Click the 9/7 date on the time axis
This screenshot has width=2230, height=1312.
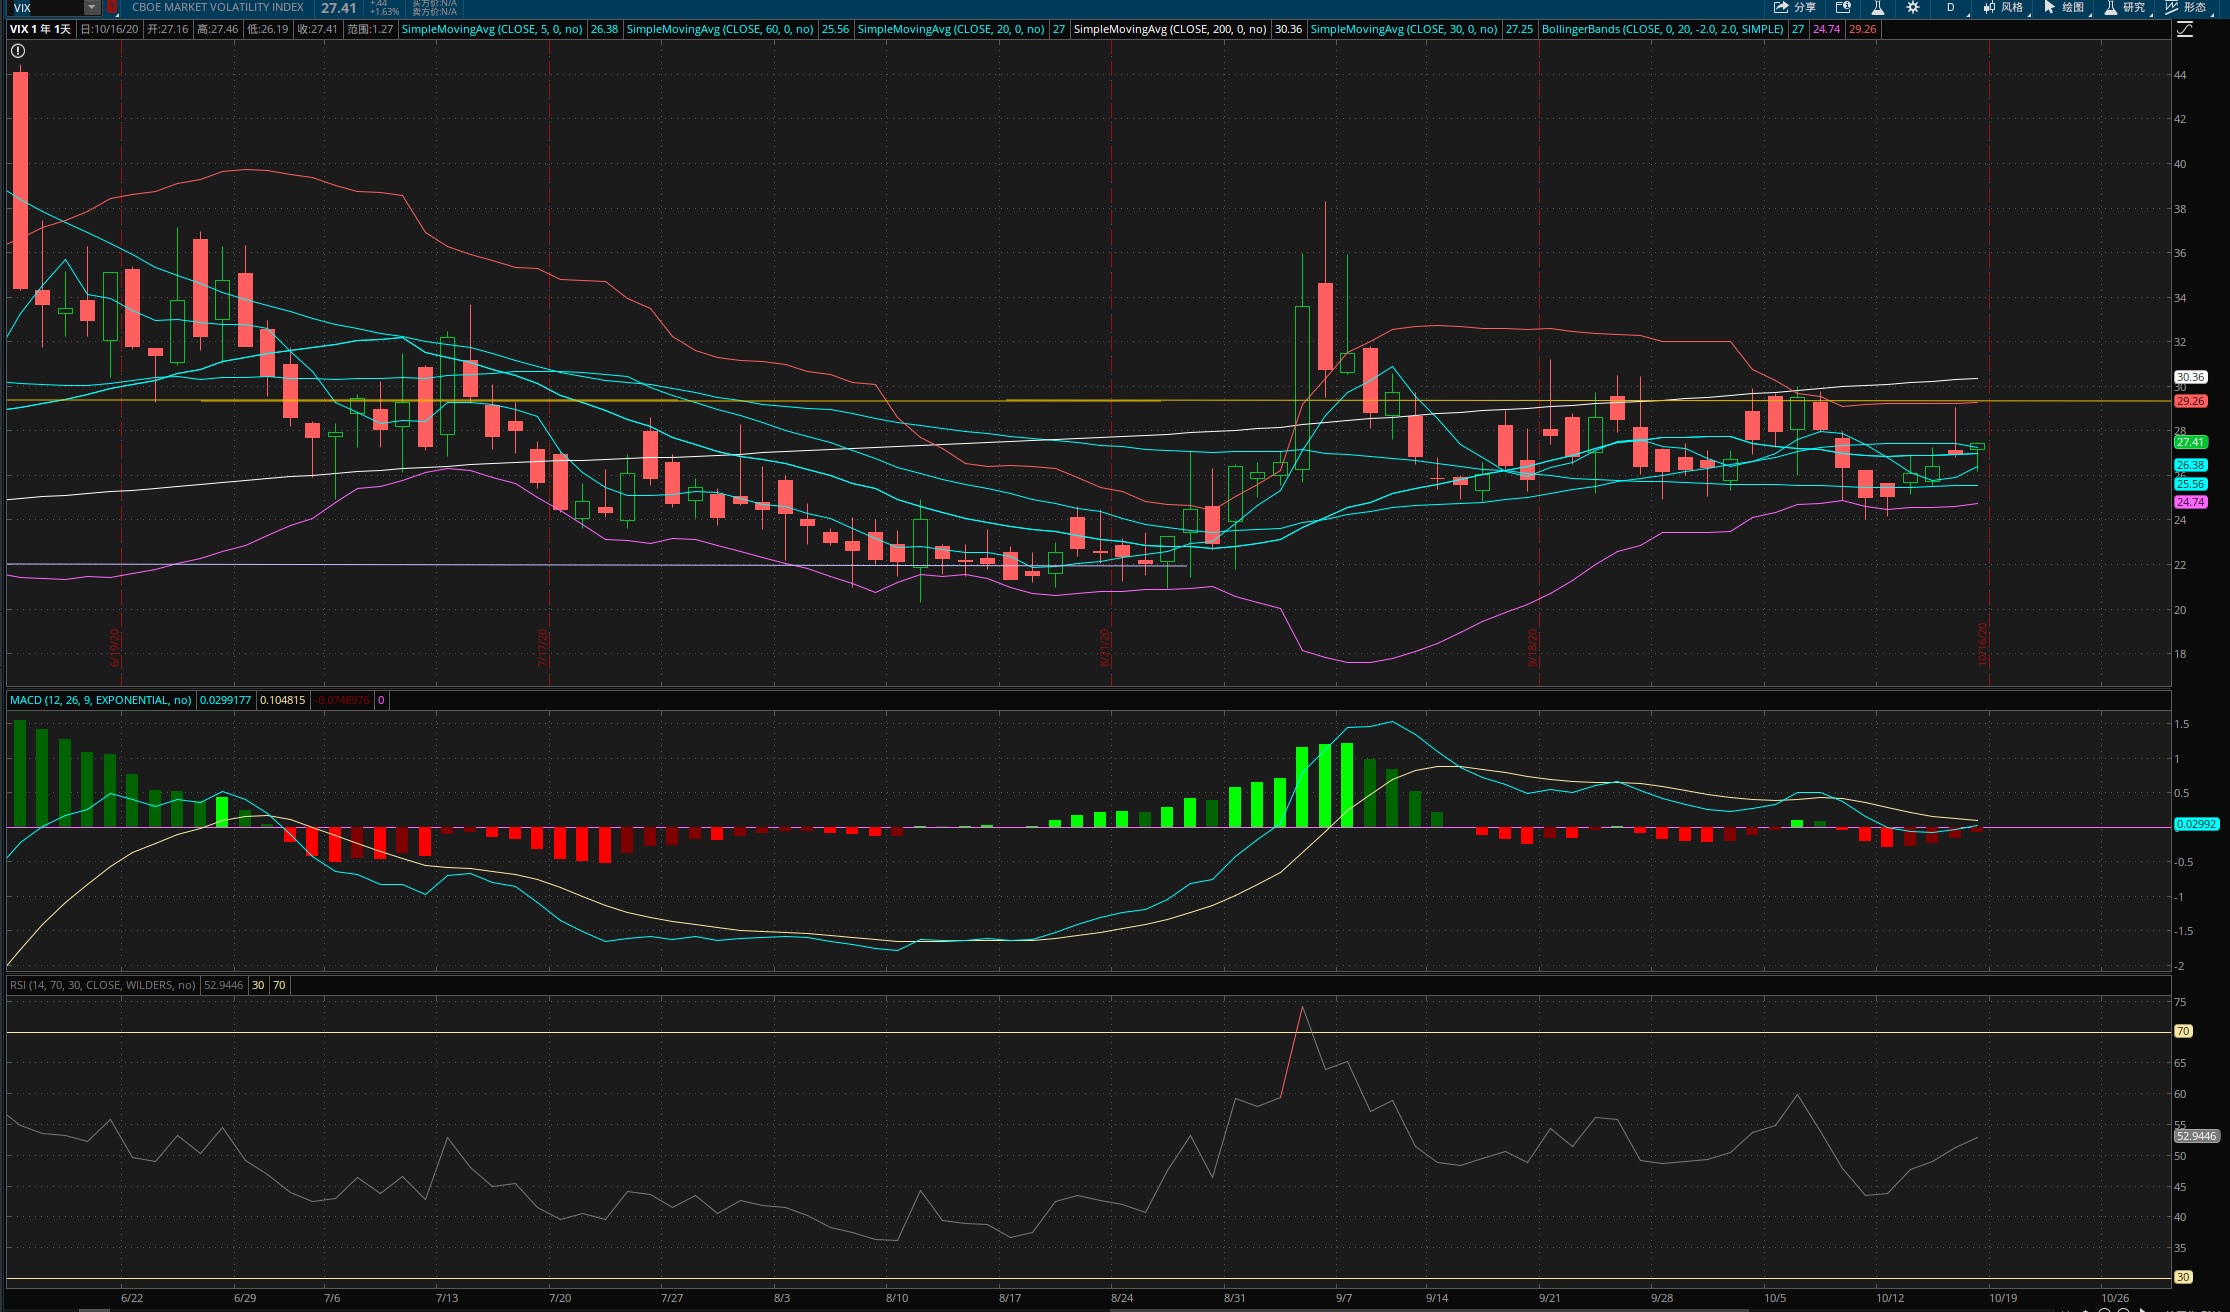pos(1344,1298)
